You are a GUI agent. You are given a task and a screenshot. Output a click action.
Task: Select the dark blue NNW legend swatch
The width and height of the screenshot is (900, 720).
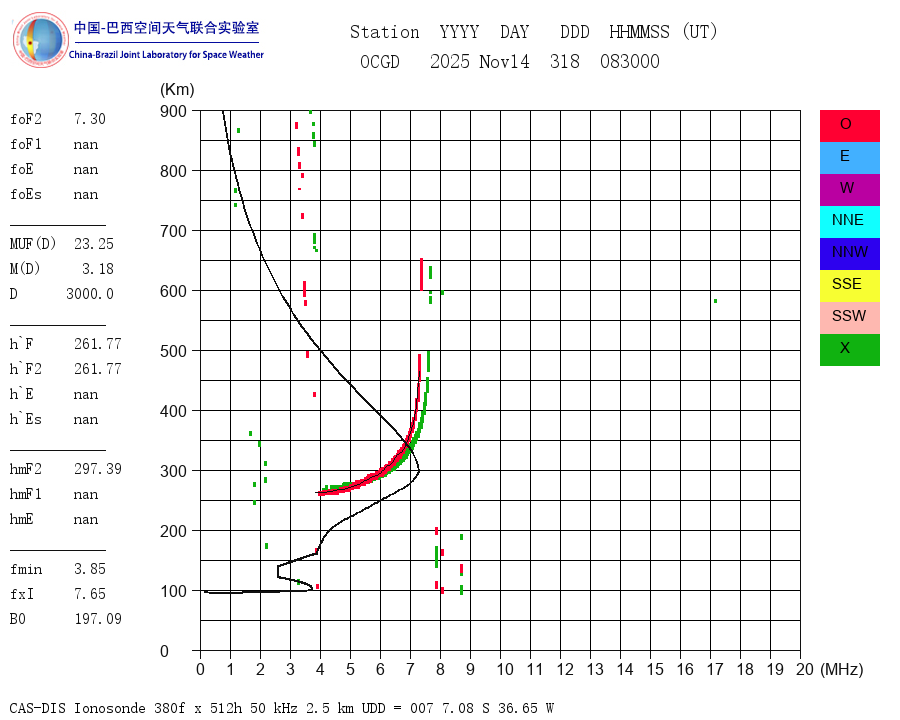[849, 254]
